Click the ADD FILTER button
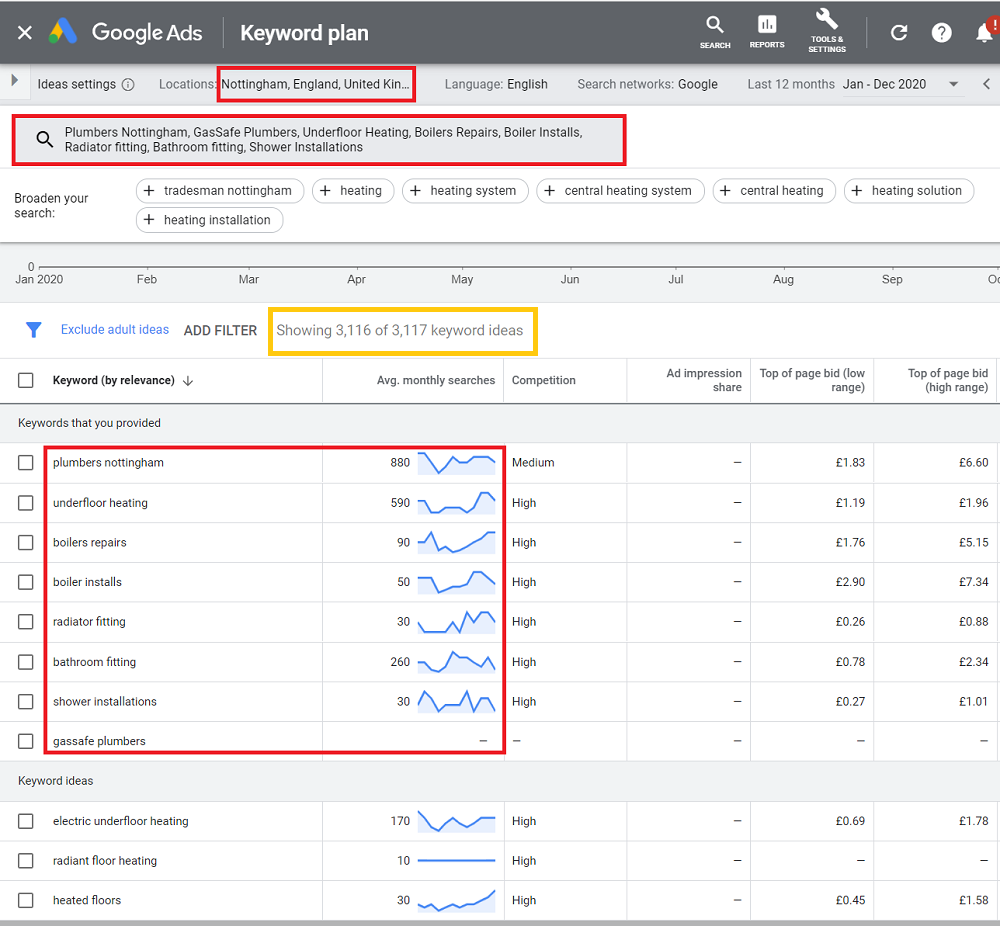 [220, 330]
